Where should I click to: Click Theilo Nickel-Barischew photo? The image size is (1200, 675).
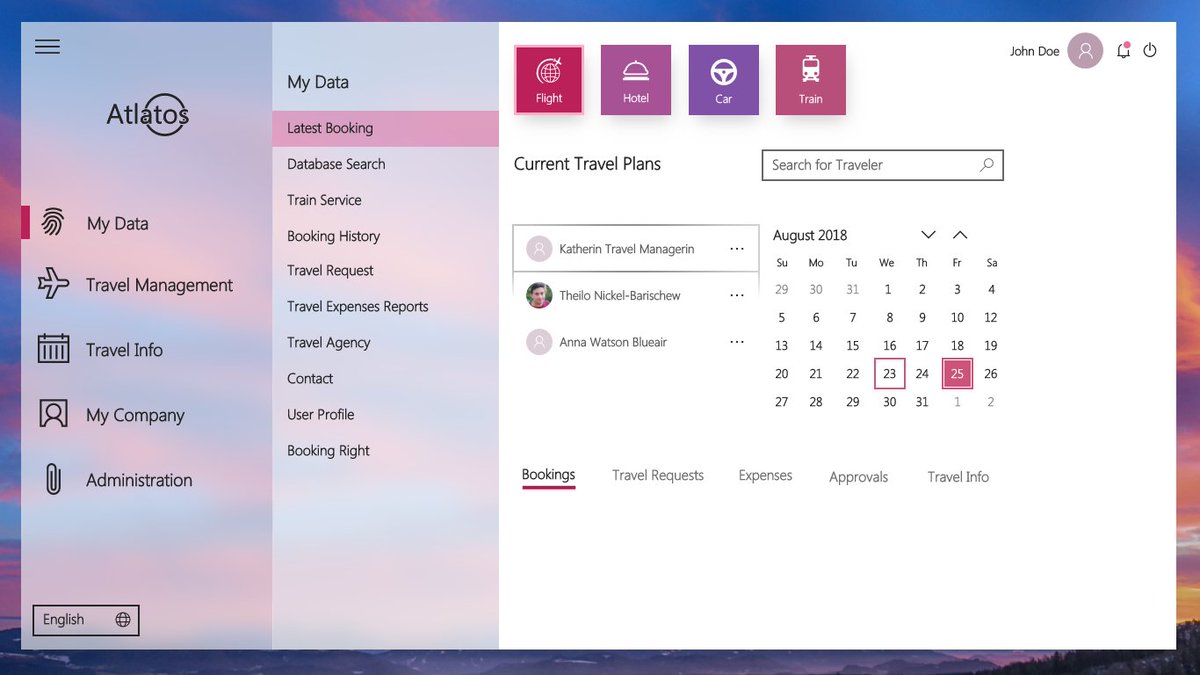pyautogui.click(x=539, y=295)
